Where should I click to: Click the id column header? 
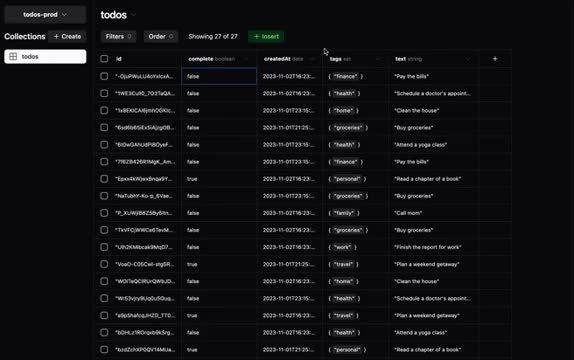tap(119, 59)
